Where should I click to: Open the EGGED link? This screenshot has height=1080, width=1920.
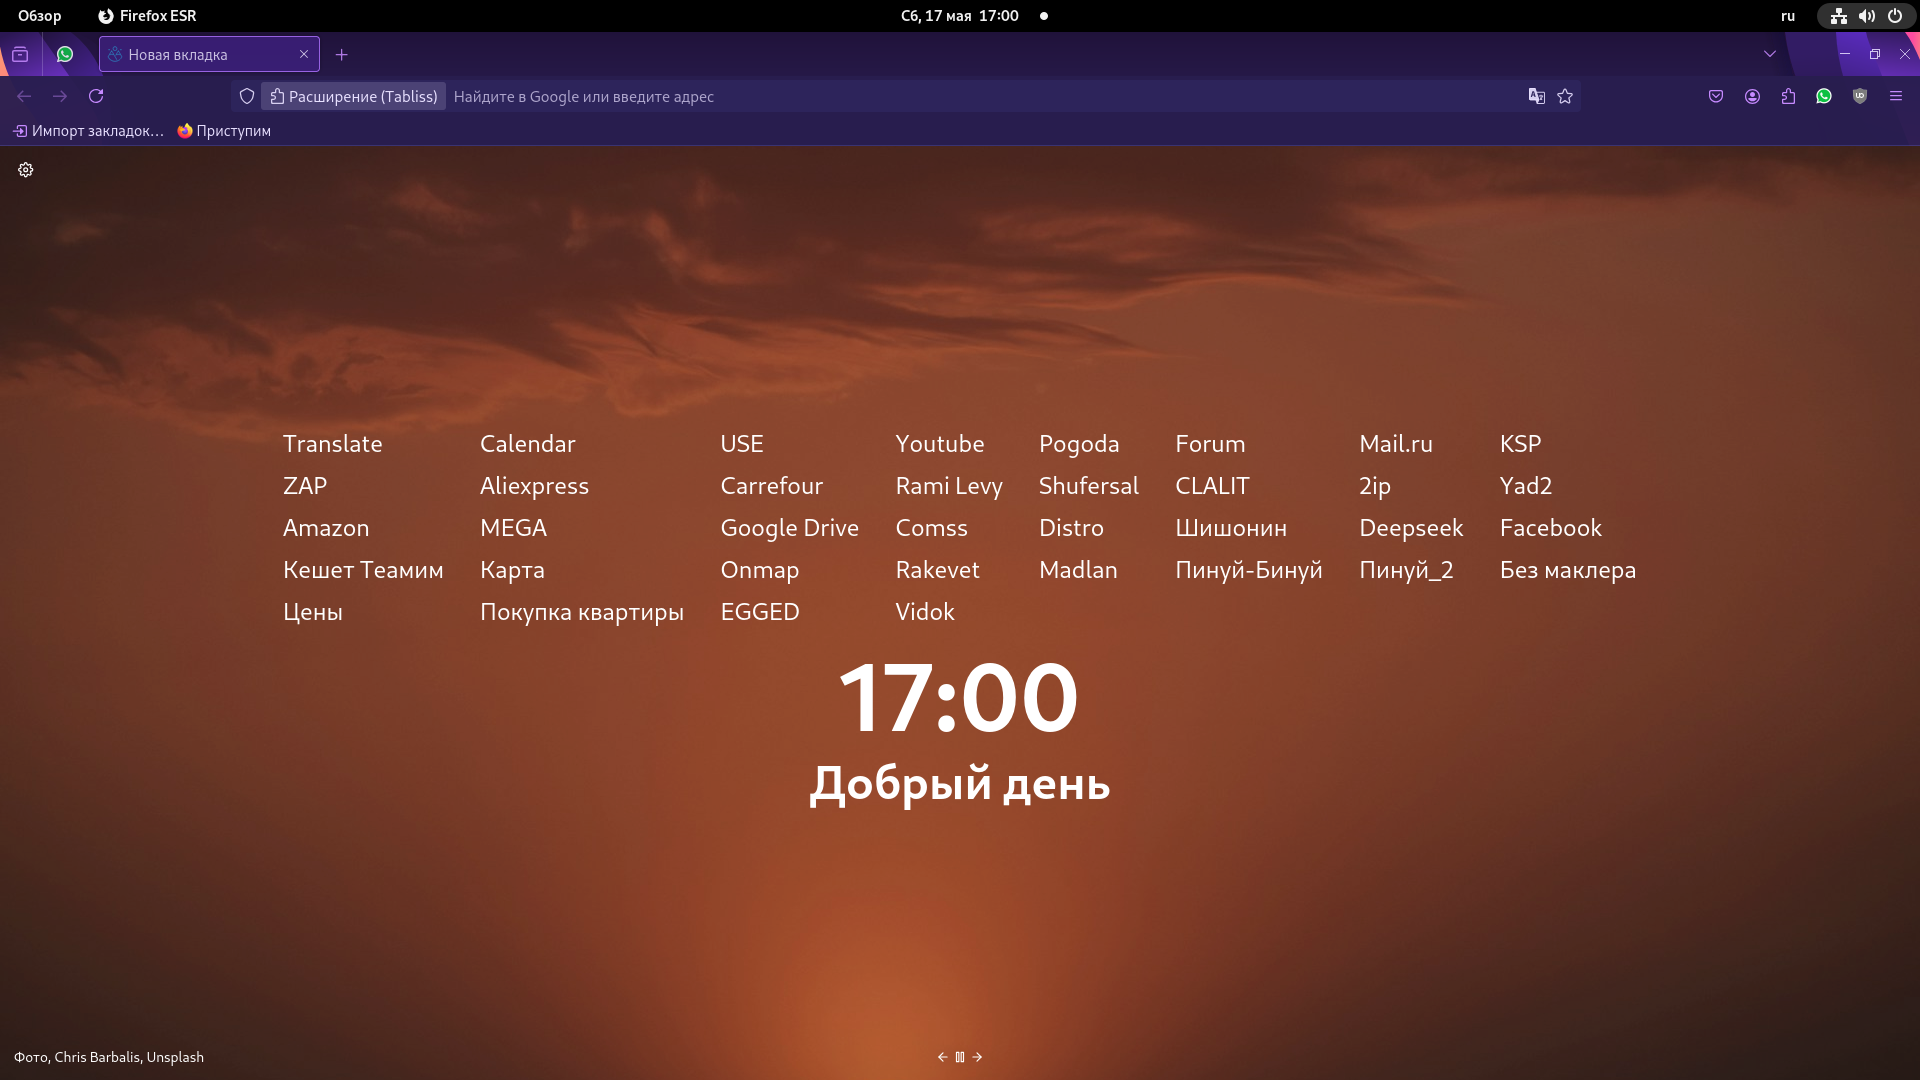click(760, 612)
